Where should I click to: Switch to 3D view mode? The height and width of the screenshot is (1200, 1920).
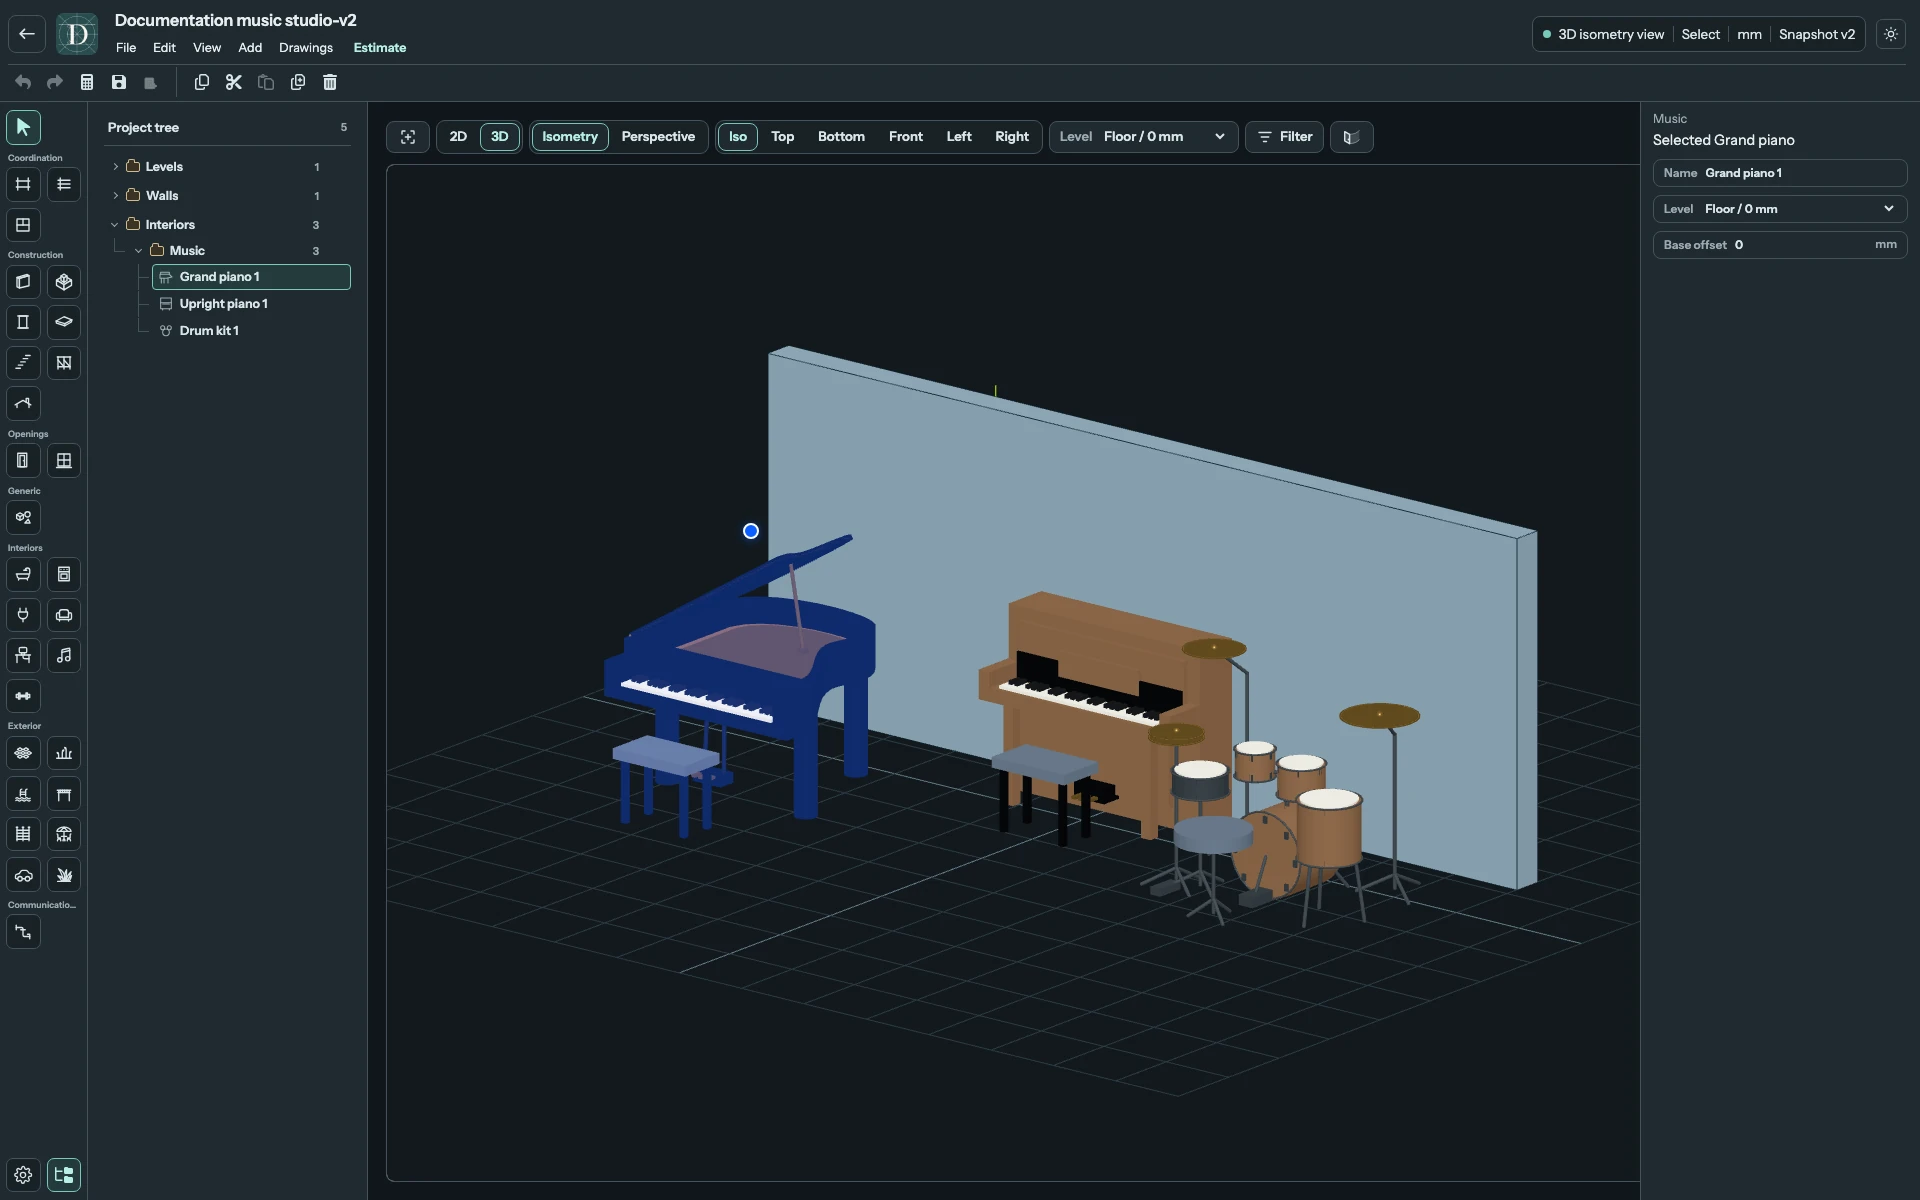(x=500, y=137)
